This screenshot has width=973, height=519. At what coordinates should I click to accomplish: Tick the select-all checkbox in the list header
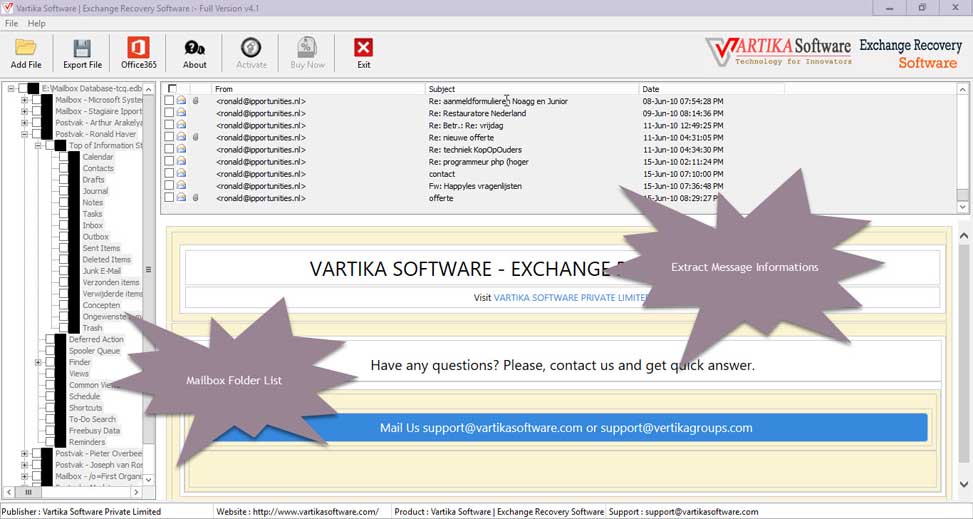172,89
